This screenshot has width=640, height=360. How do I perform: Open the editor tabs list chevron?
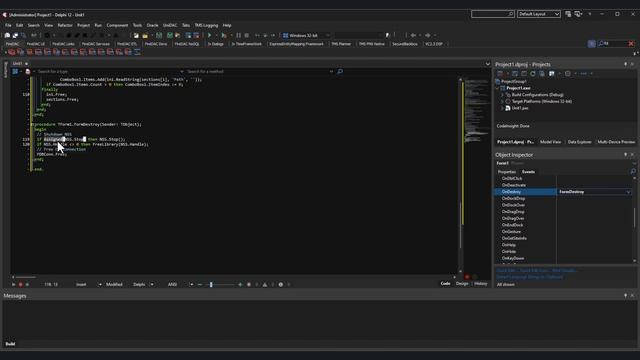pyautogui.click(x=487, y=64)
